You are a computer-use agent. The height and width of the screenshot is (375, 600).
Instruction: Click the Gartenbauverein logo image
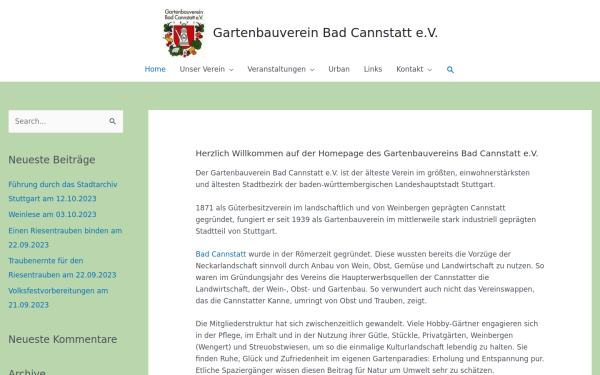tap(184, 33)
